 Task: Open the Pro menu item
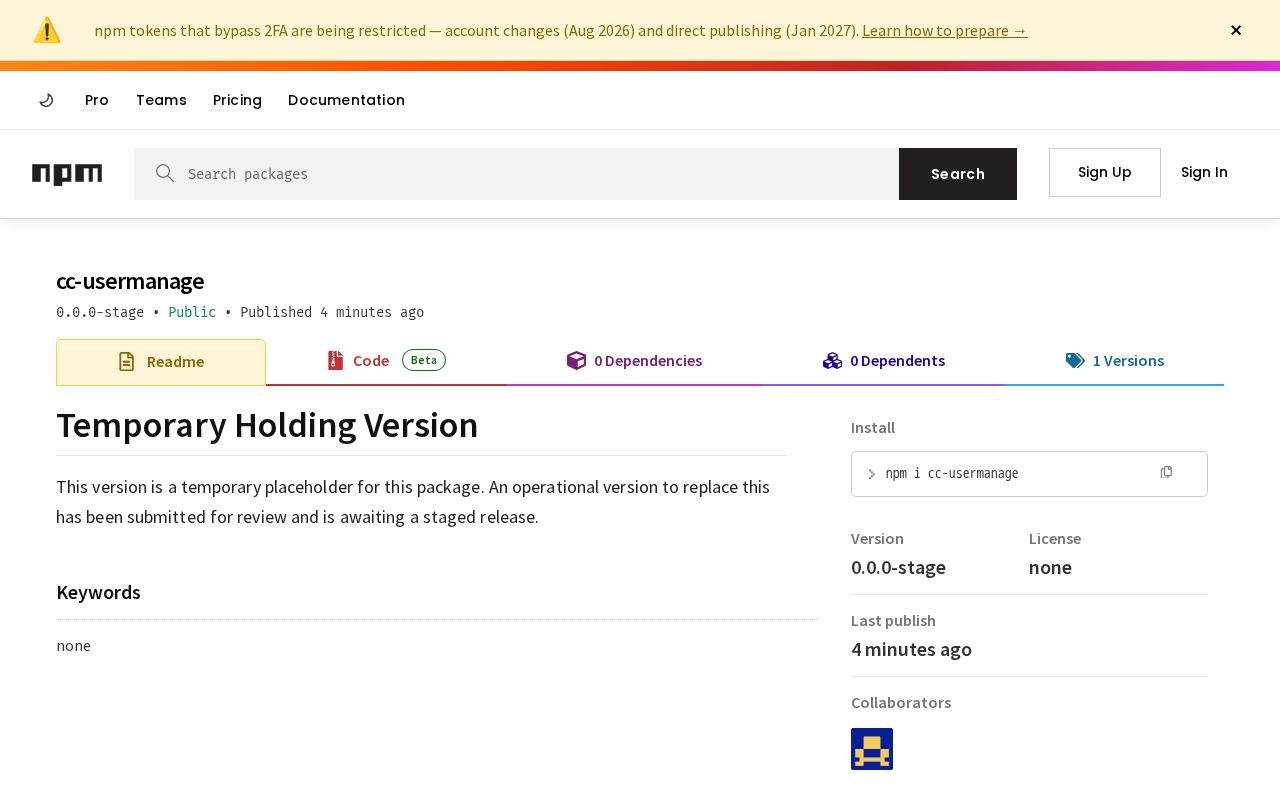97,100
